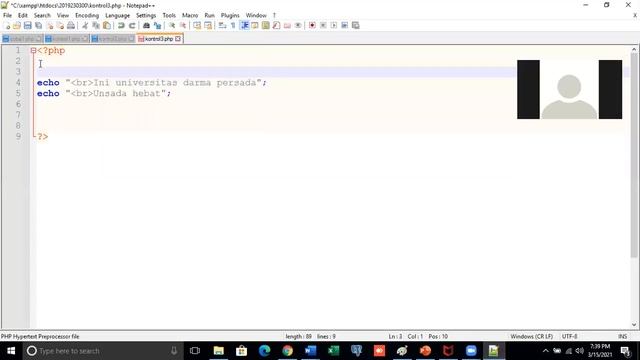Toggle file monitoring eye icon
This screenshot has height=360, width=640.
(298, 25)
